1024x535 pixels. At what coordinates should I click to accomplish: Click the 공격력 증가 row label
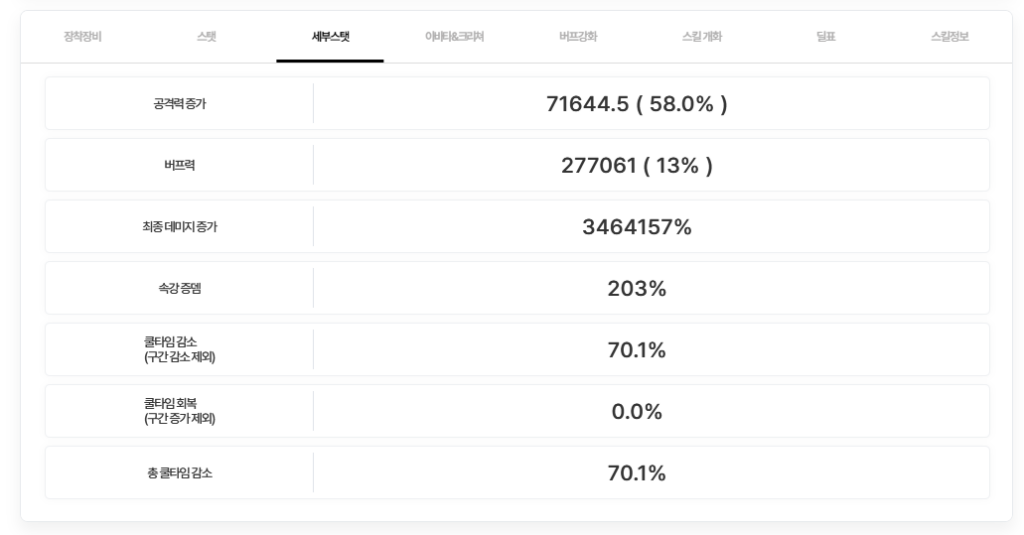click(180, 104)
